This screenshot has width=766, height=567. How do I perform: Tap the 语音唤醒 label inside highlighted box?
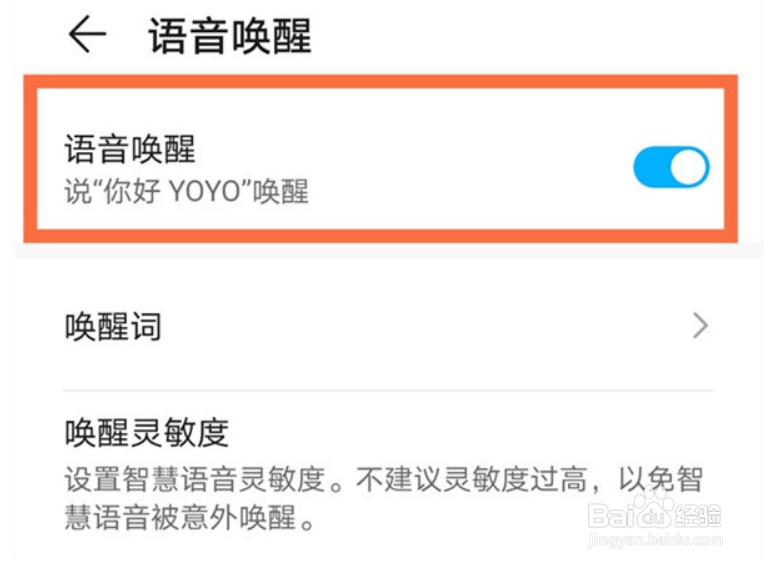pyautogui.click(x=130, y=149)
